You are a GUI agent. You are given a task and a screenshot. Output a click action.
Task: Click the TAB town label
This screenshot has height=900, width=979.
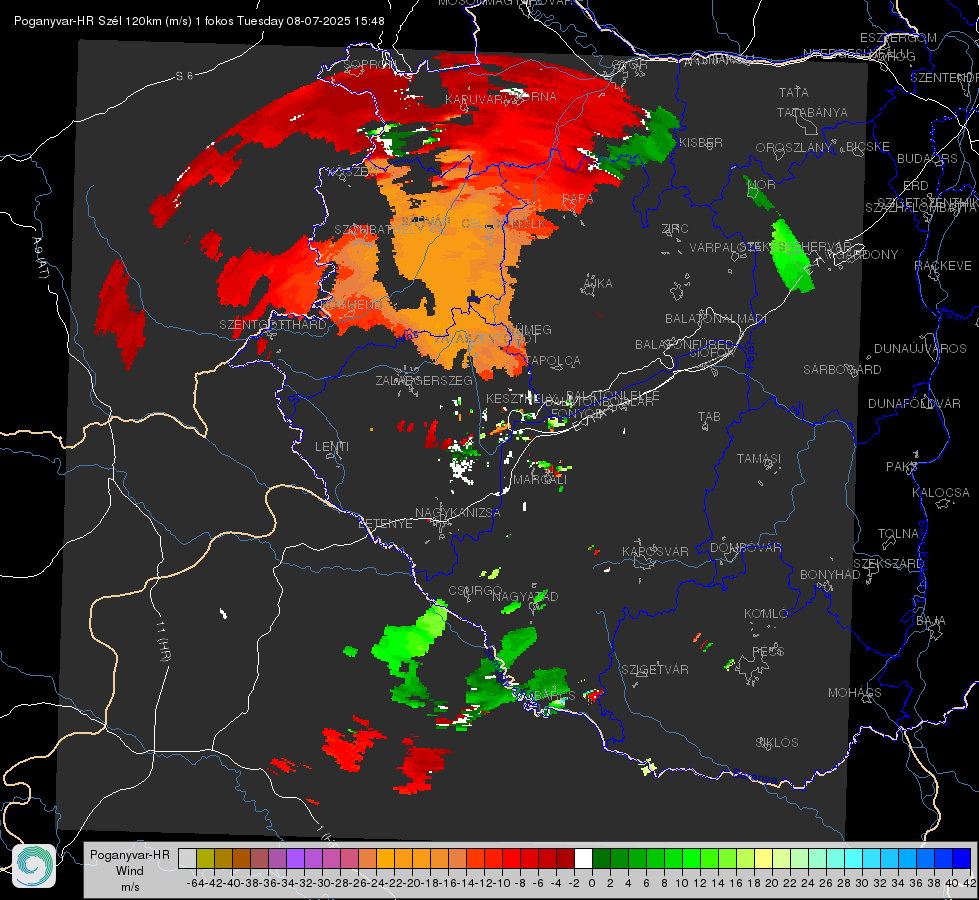pos(709,417)
